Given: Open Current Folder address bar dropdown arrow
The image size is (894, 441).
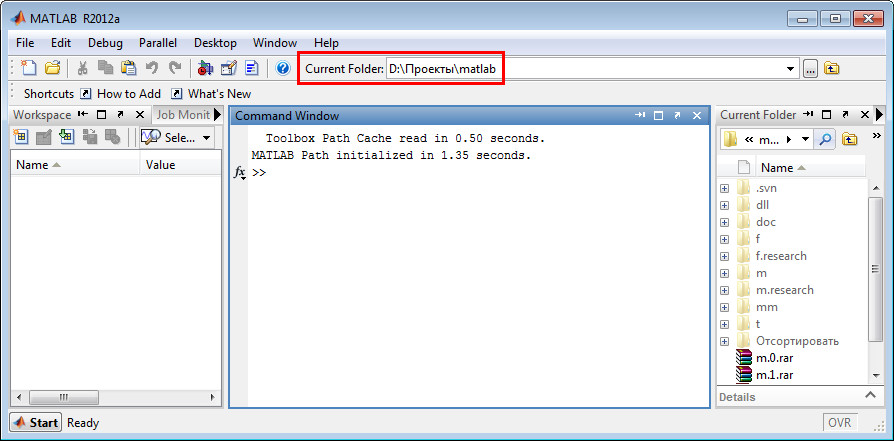Looking at the screenshot, I should pyautogui.click(x=804, y=139).
